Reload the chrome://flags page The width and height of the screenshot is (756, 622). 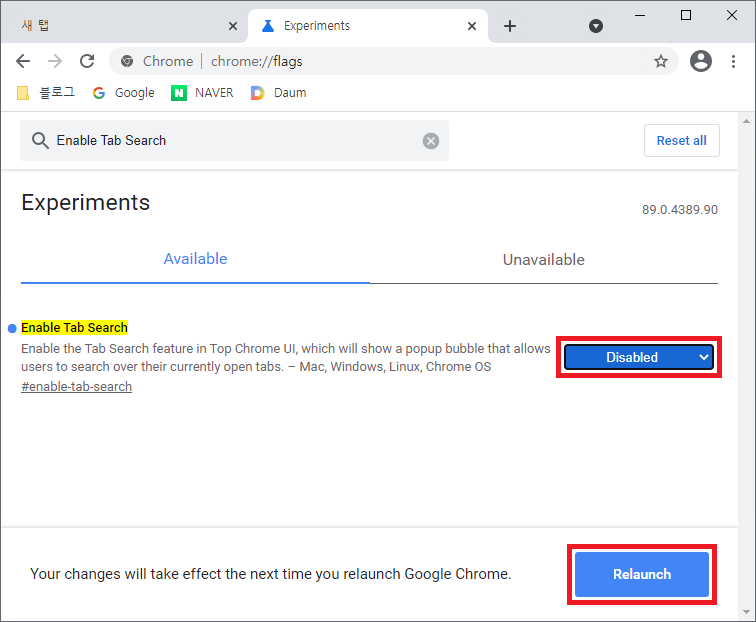(x=87, y=61)
